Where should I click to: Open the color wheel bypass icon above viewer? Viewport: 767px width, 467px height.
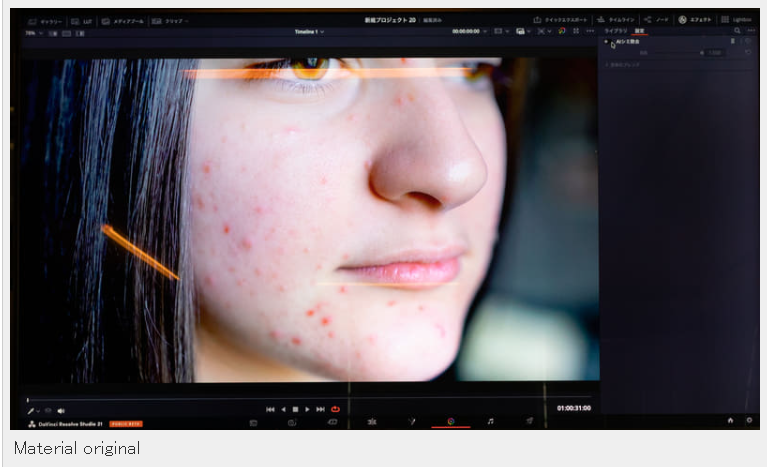pyautogui.click(x=562, y=31)
